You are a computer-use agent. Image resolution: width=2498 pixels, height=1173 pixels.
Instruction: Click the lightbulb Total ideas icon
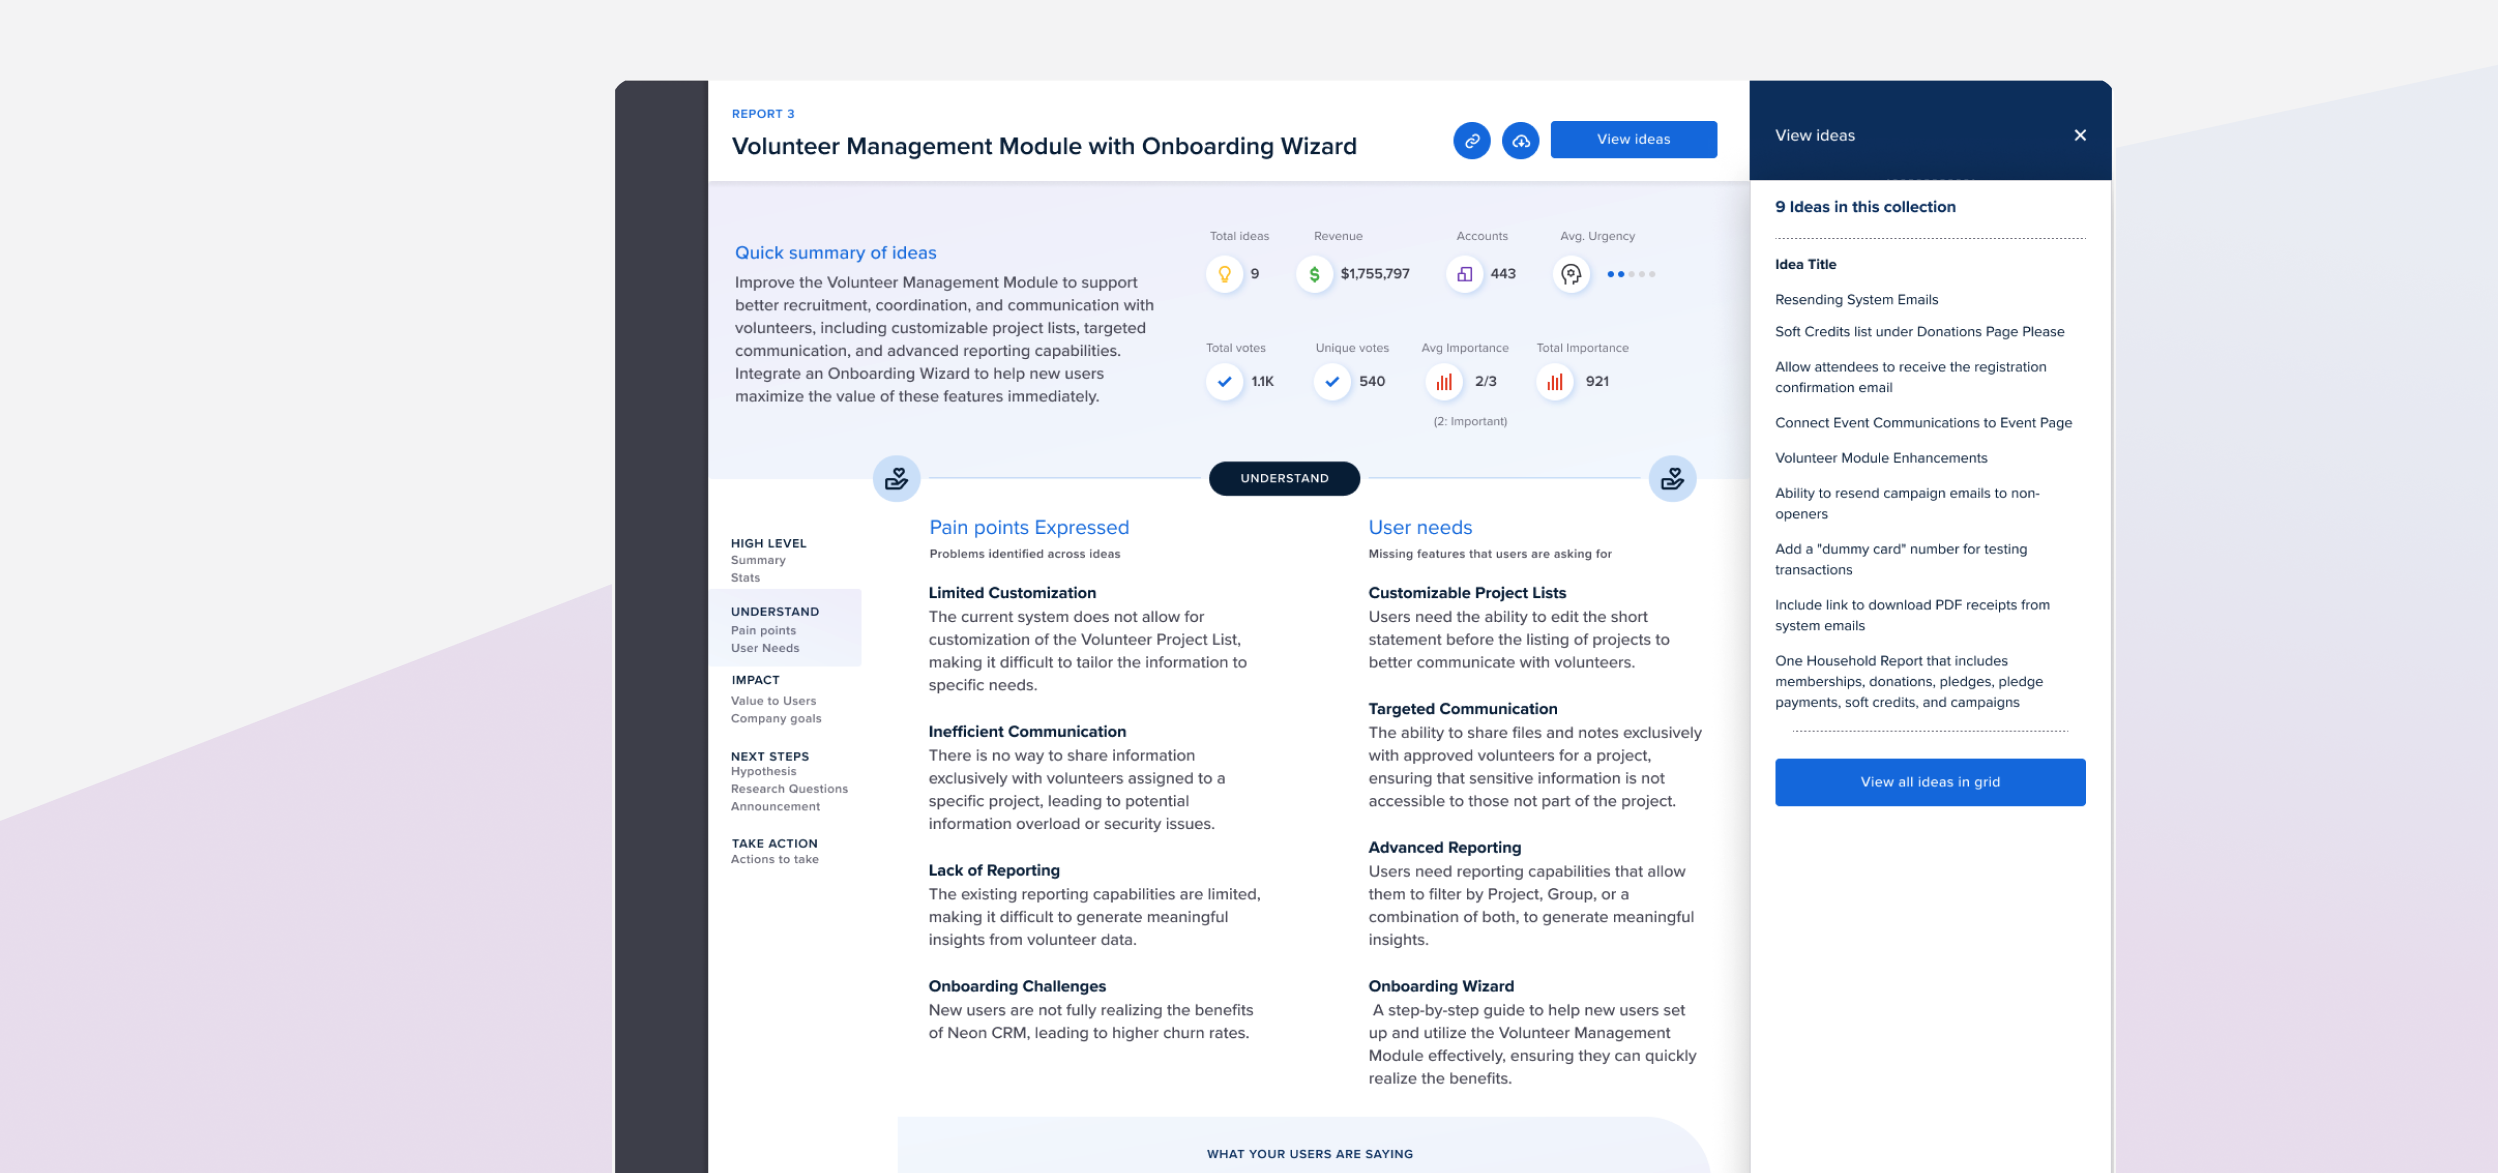click(x=1224, y=273)
